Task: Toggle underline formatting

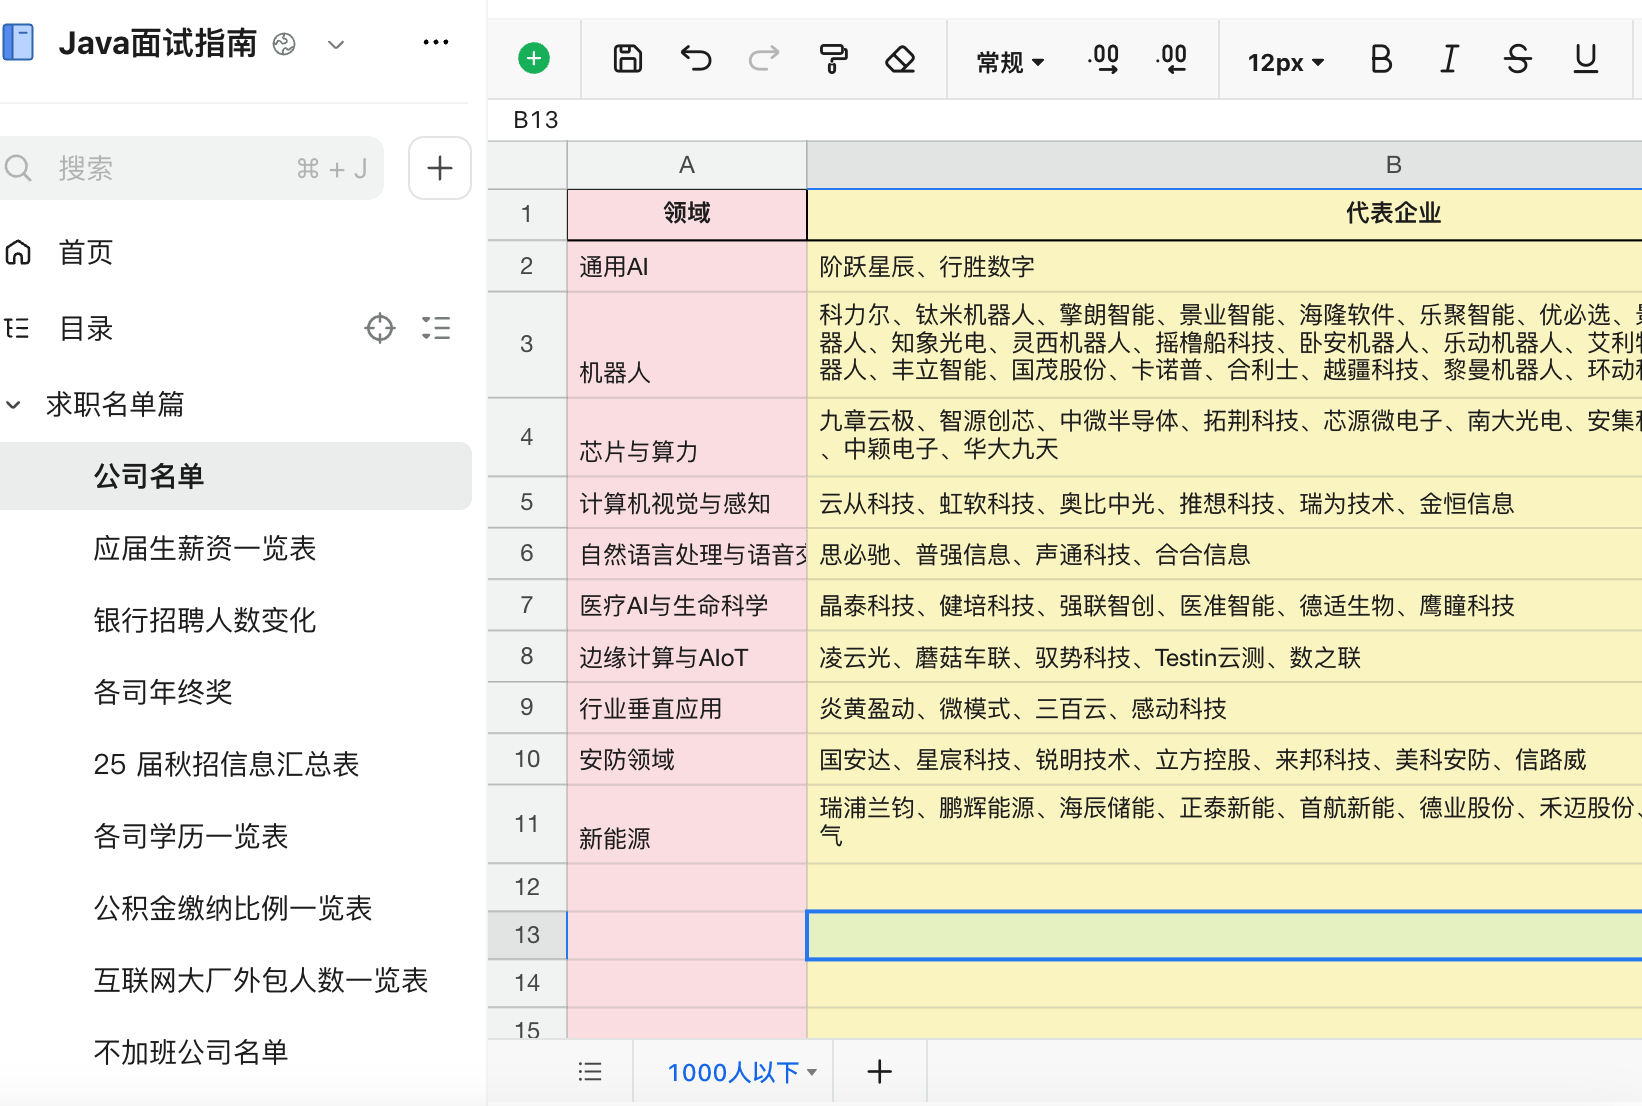Action: (1585, 60)
